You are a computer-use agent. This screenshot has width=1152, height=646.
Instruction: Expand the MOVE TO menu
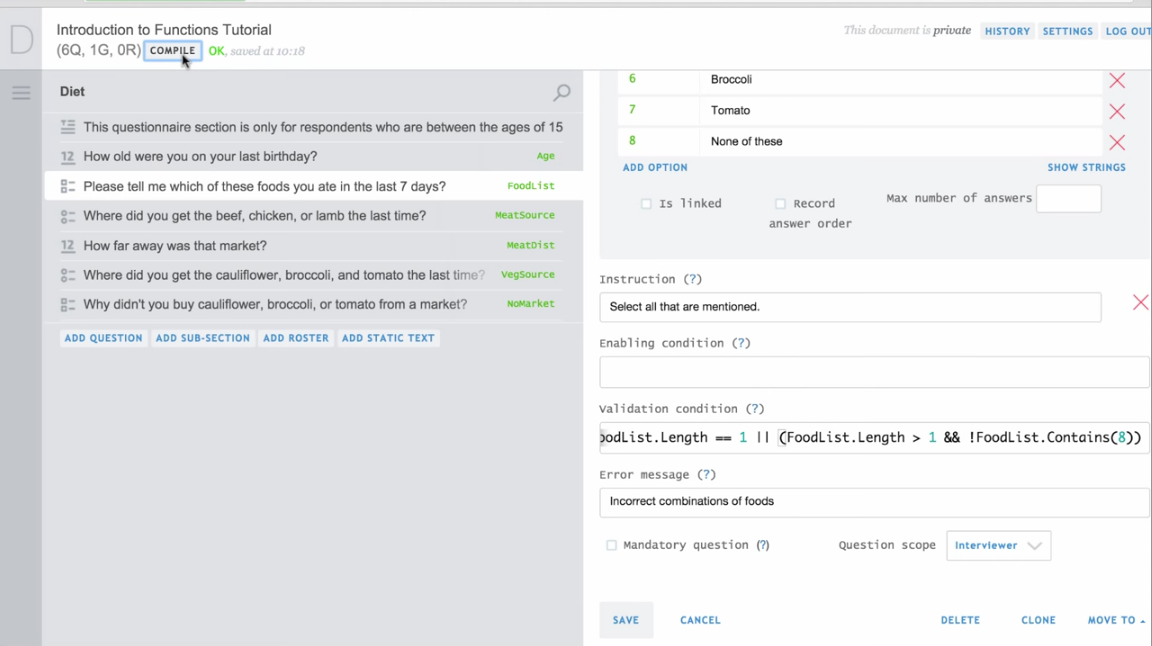(x=1113, y=620)
